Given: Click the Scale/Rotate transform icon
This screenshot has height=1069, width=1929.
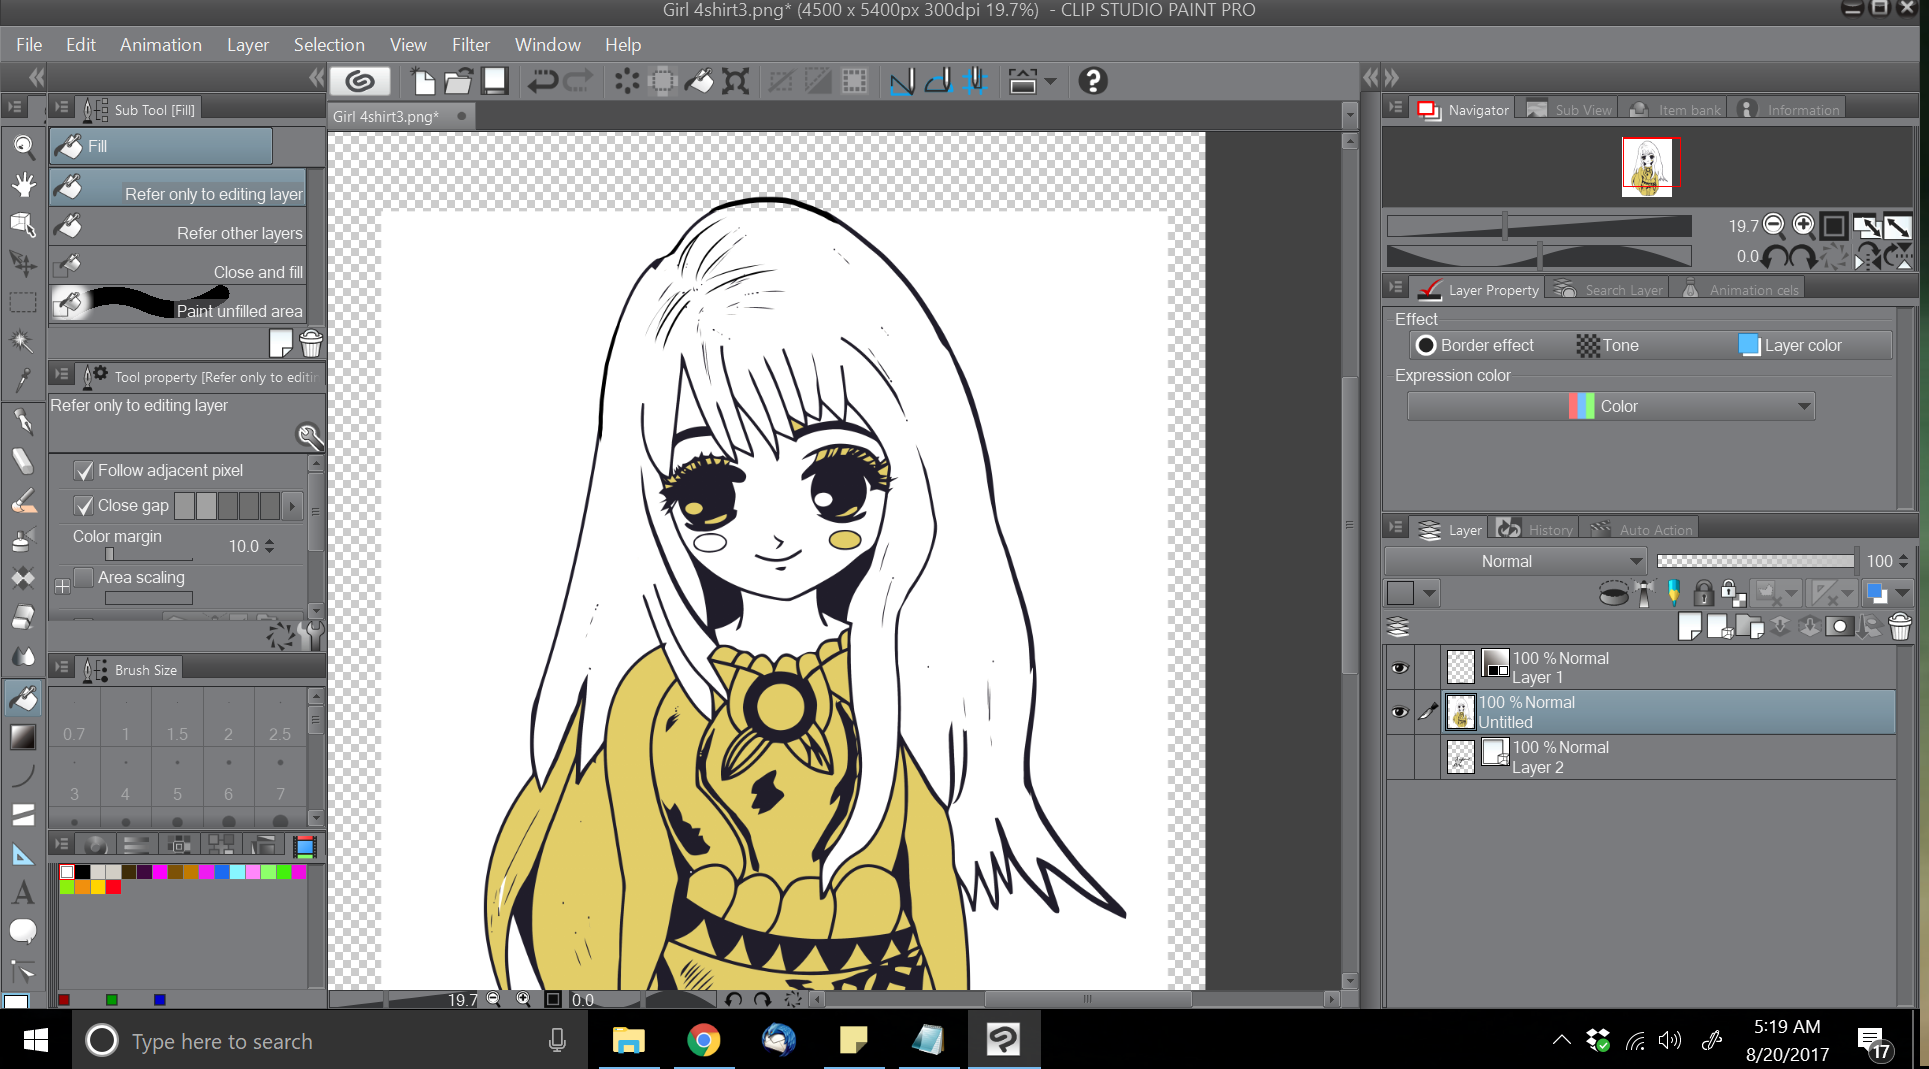Looking at the screenshot, I should pos(735,81).
